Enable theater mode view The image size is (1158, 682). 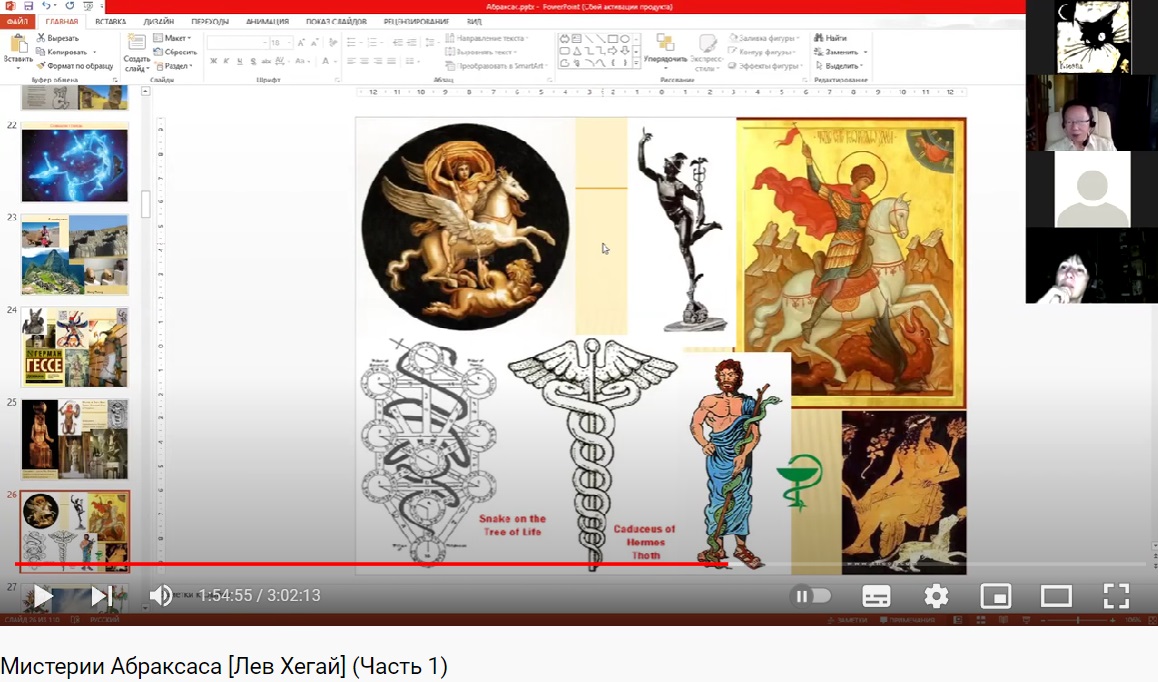coord(1056,596)
